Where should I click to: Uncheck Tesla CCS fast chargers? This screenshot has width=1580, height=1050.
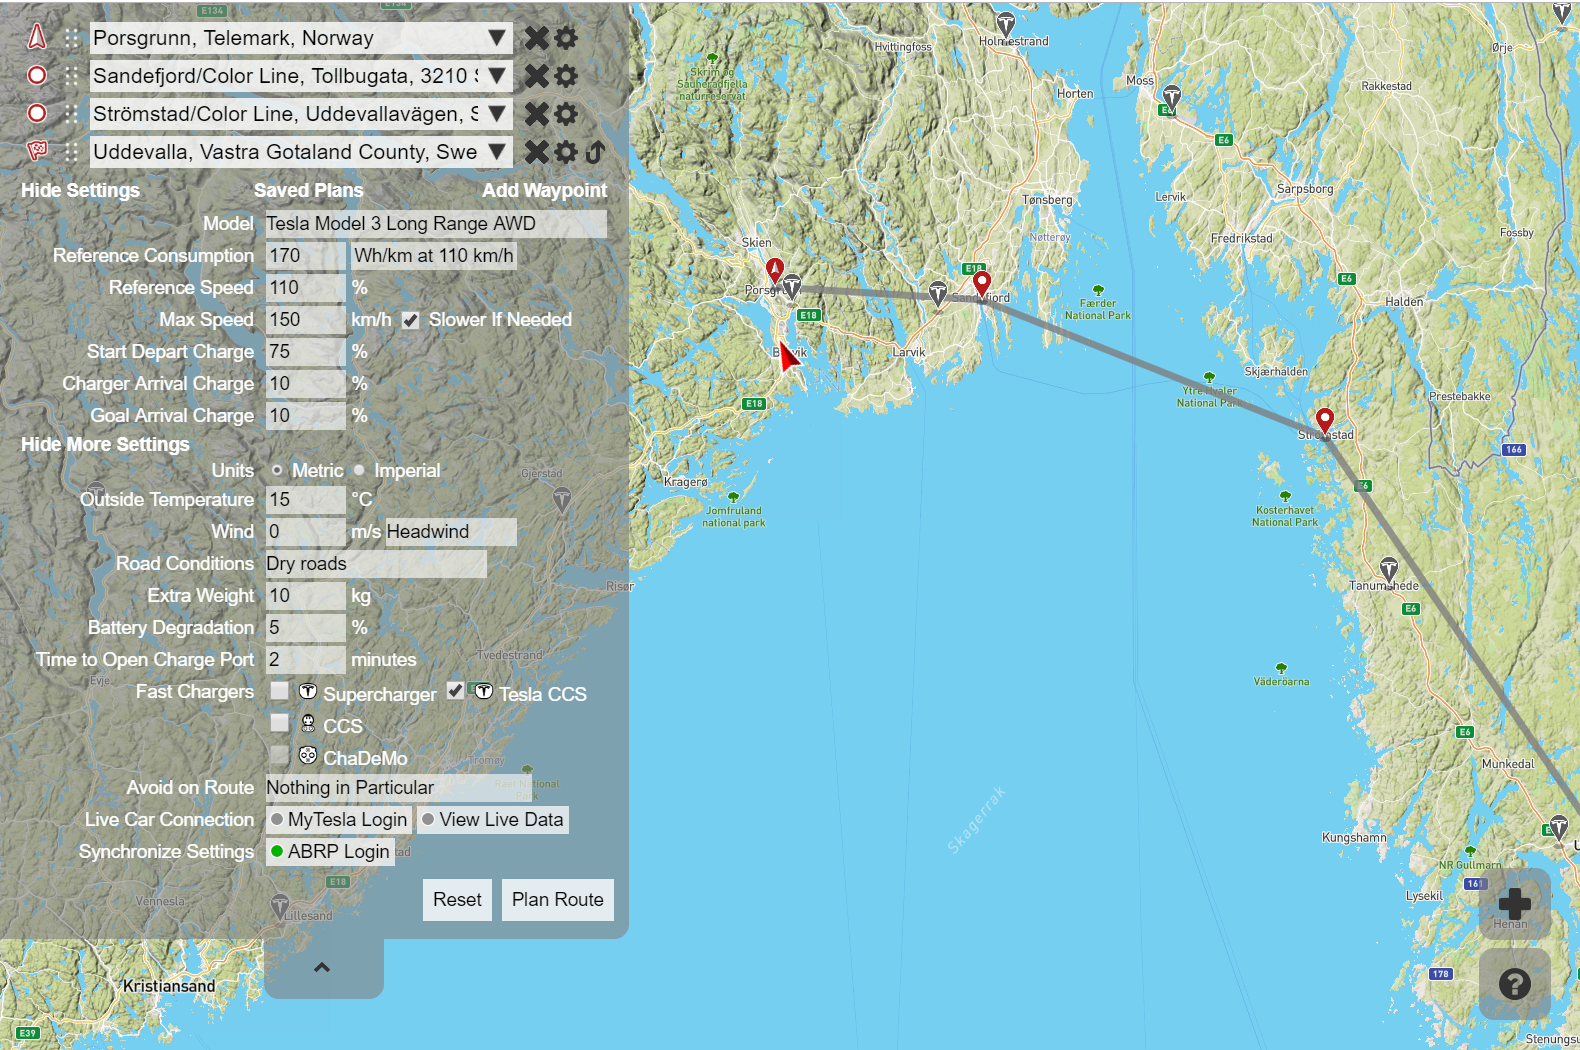click(x=455, y=691)
